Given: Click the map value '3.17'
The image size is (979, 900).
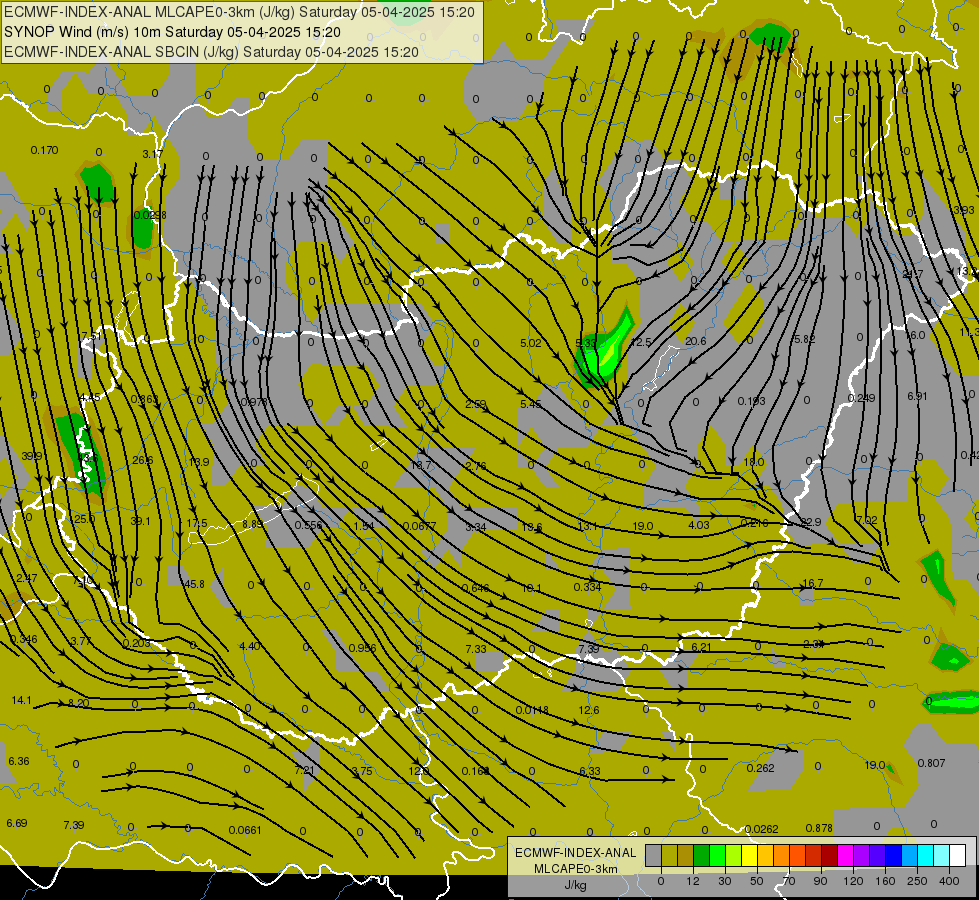Looking at the screenshot, I should 152,154.
